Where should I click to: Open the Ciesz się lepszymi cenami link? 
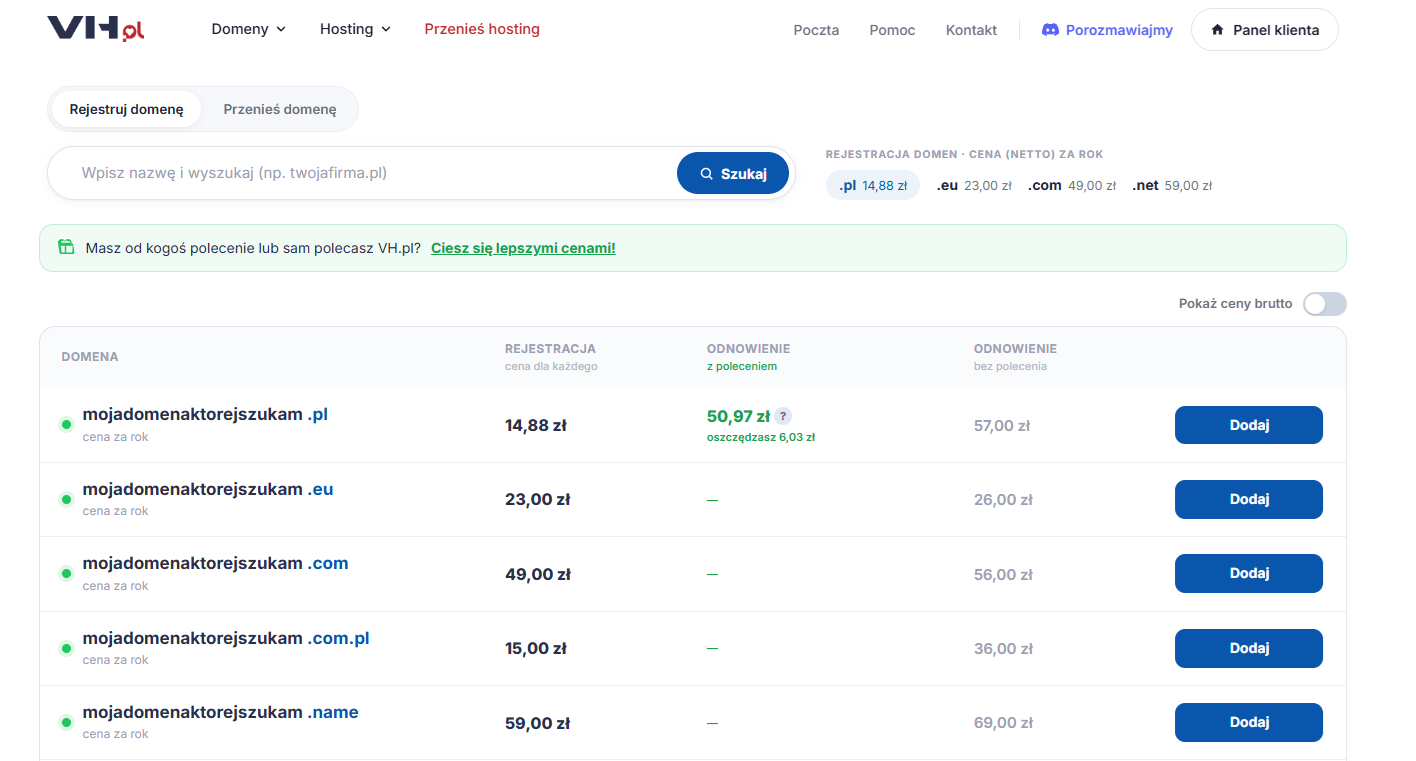(x=523, y=248)
